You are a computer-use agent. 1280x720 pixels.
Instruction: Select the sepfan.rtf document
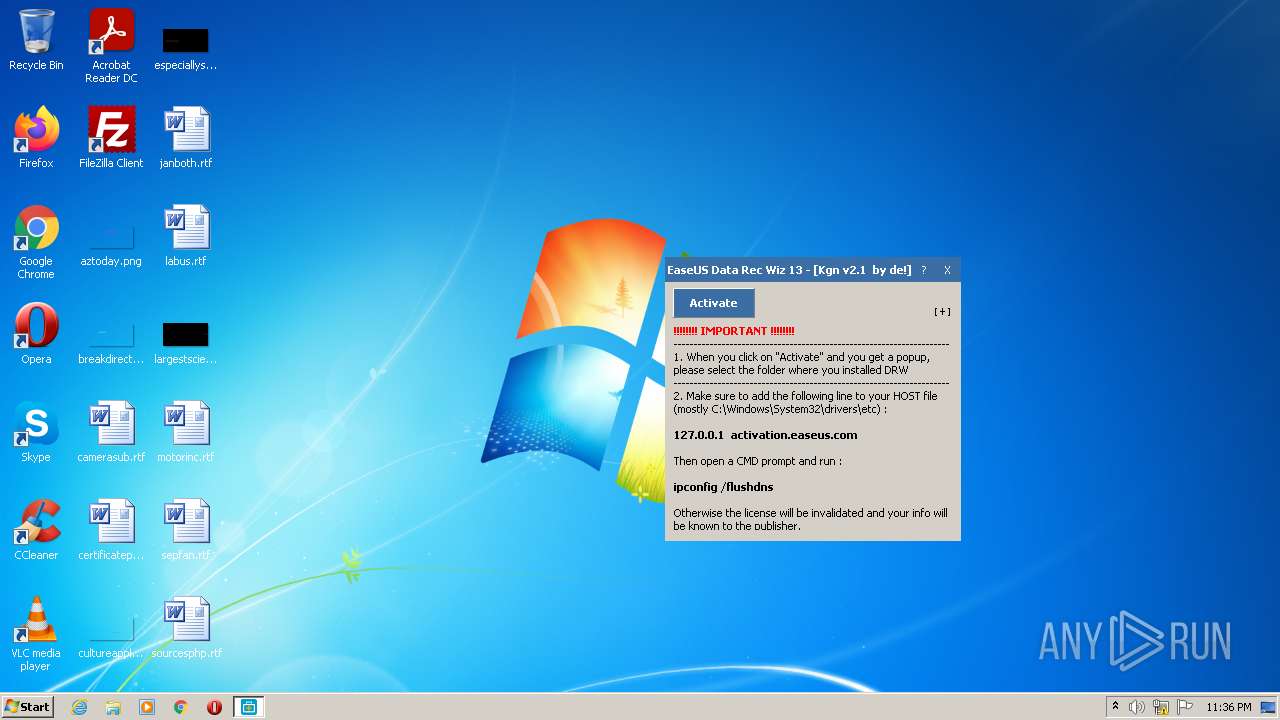(186, 529)
